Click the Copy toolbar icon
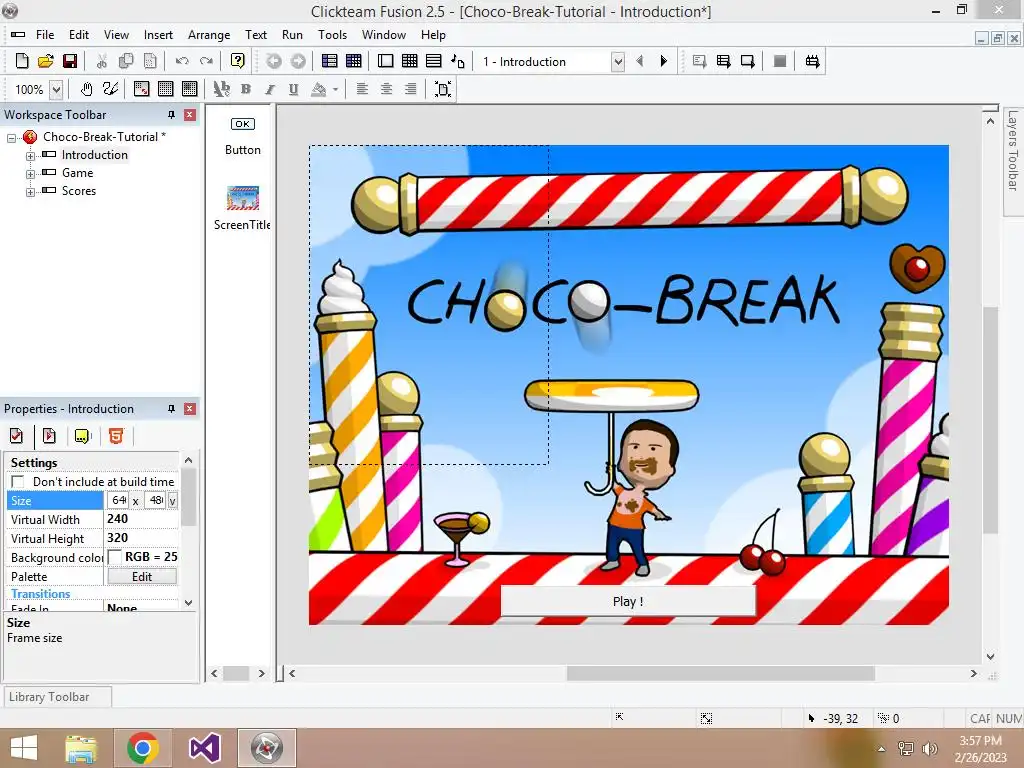Screen dimensions: 1024x768 [x=126, y=61]
